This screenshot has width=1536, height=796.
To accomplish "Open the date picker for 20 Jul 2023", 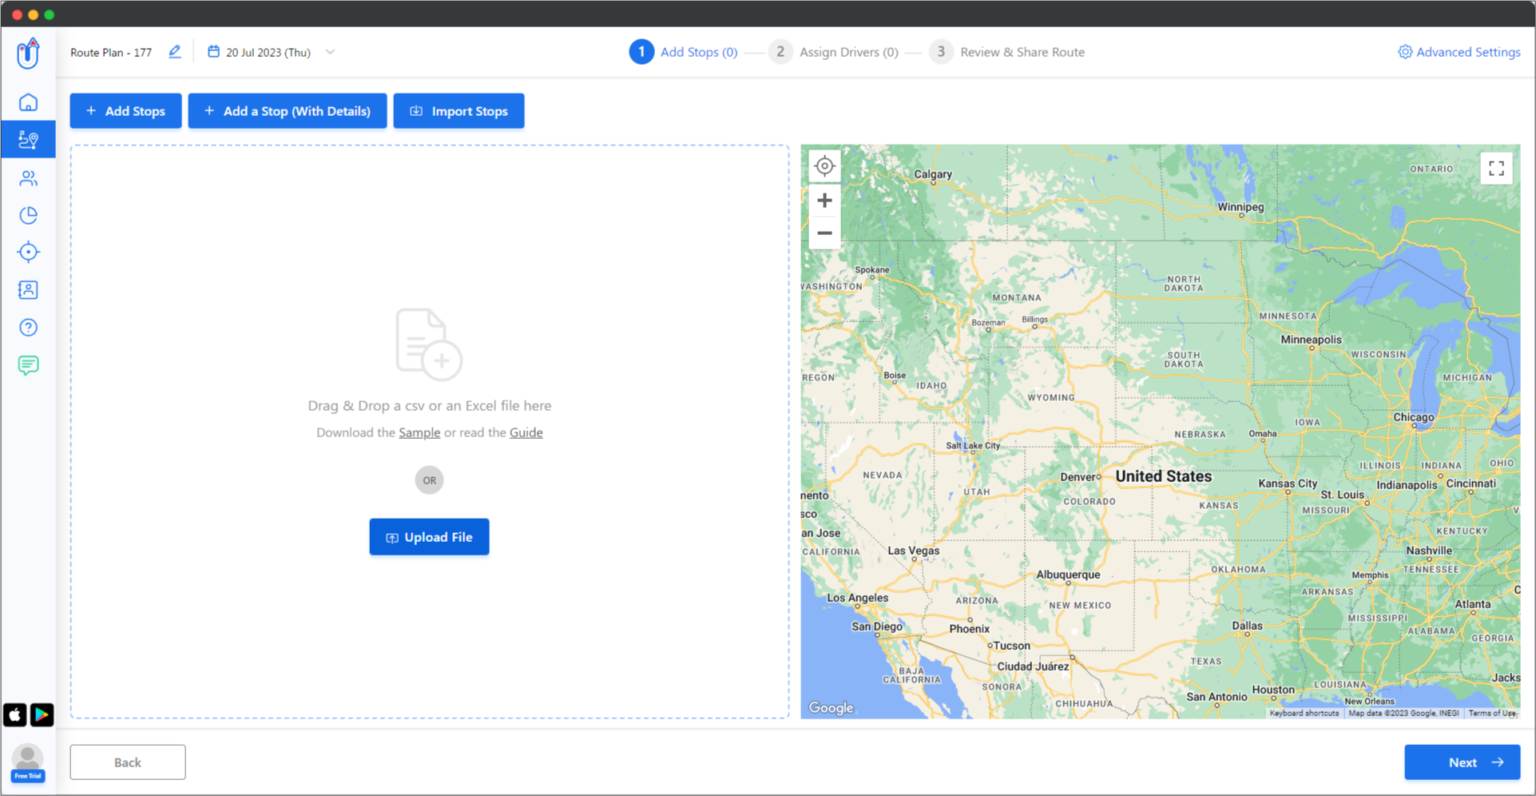I will point(270,51).
